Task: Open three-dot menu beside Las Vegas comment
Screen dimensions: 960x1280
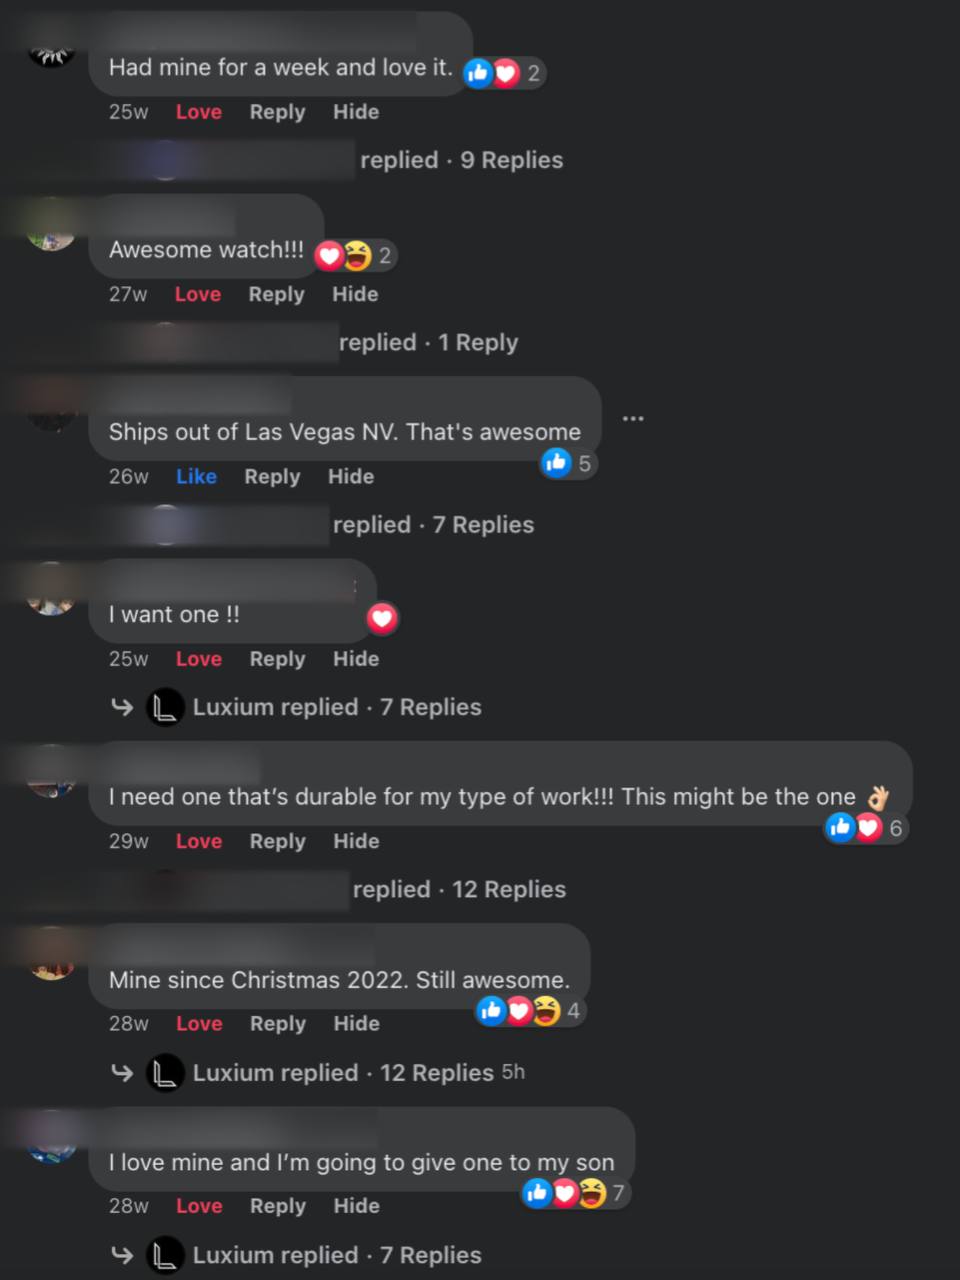Action: point(633,418)
